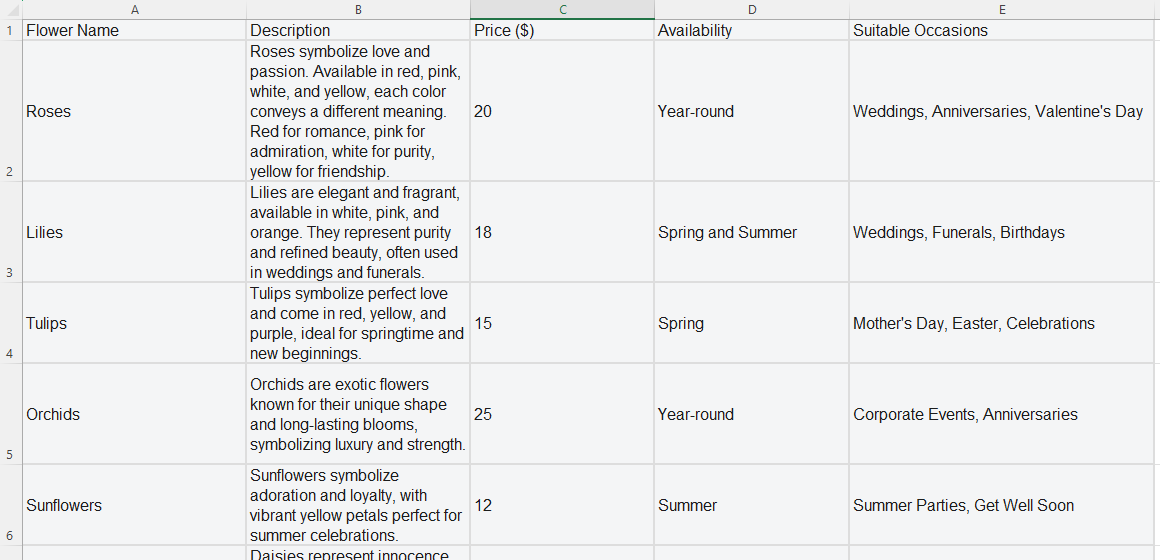Select row 6 header
The width and height of the screenshot is (1160, 560).
point(10,505)
